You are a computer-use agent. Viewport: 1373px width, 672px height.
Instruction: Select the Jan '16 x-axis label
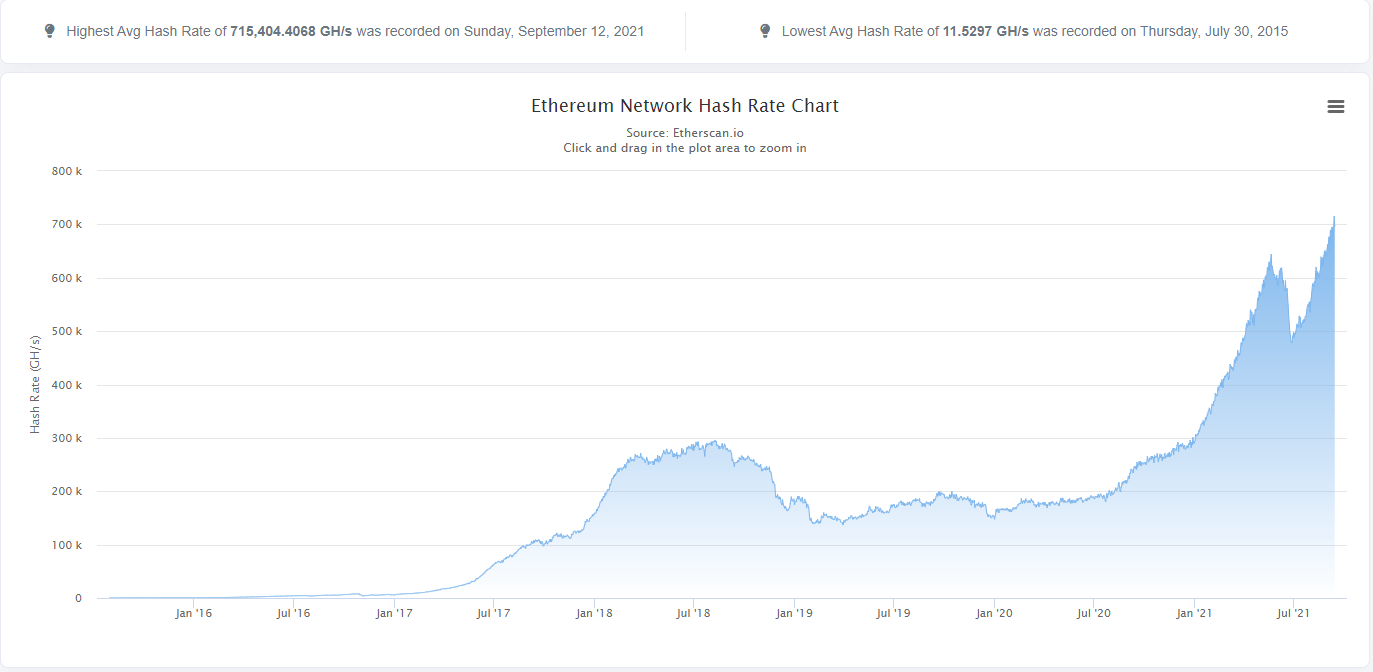(193, 613)
